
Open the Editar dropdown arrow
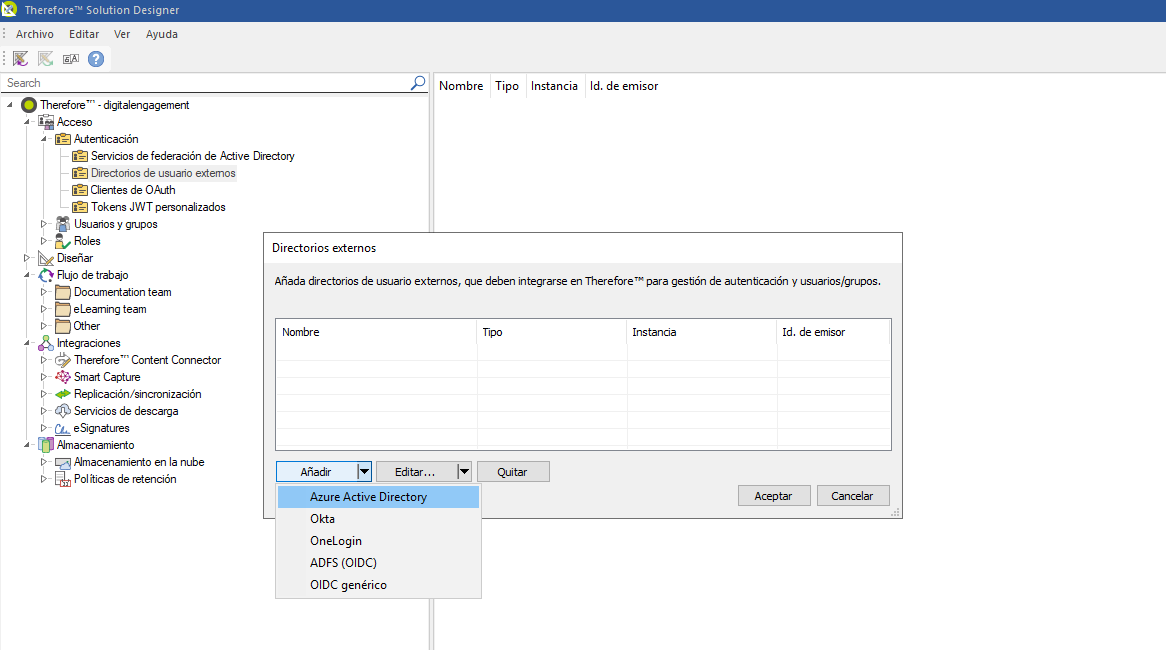[x=464, y=472]
